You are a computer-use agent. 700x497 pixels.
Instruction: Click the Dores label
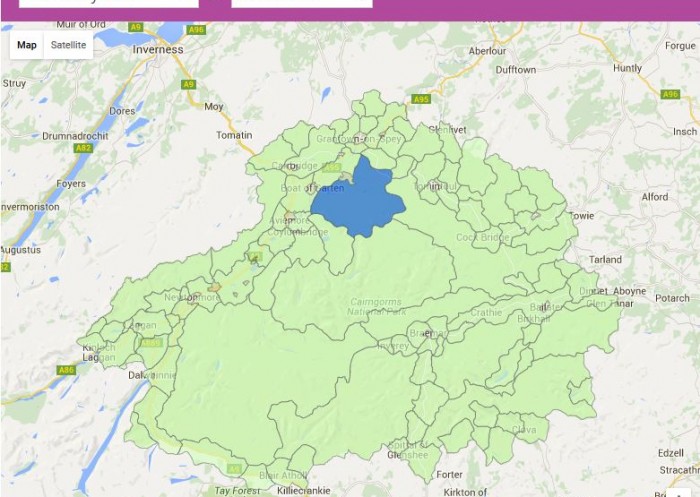(122, 111)
